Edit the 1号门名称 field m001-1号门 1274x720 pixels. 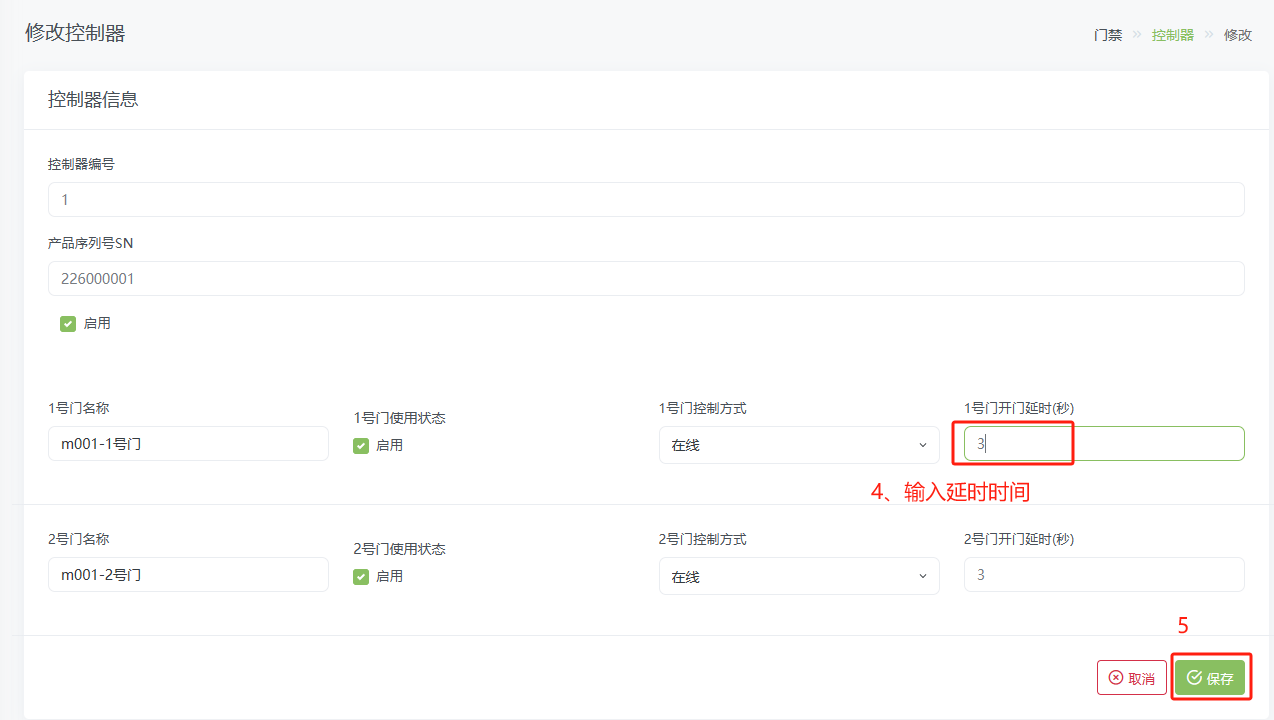point(188,444)
